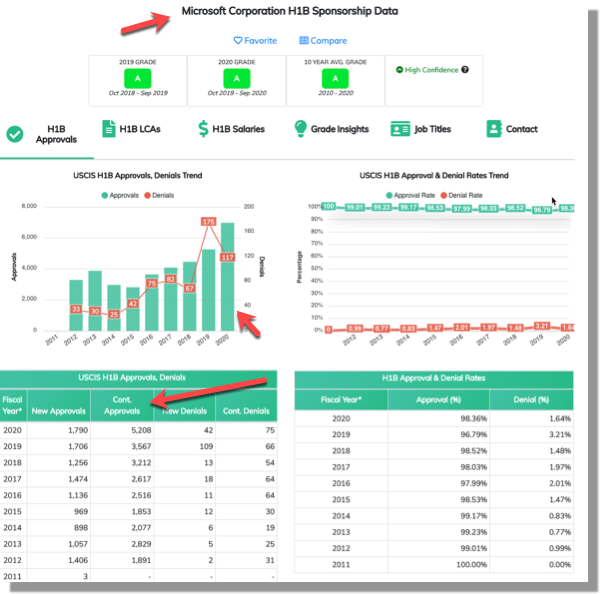Click the New Approvals column header
The width and height of the screenshot is (600, 594).
pos(59,406)
